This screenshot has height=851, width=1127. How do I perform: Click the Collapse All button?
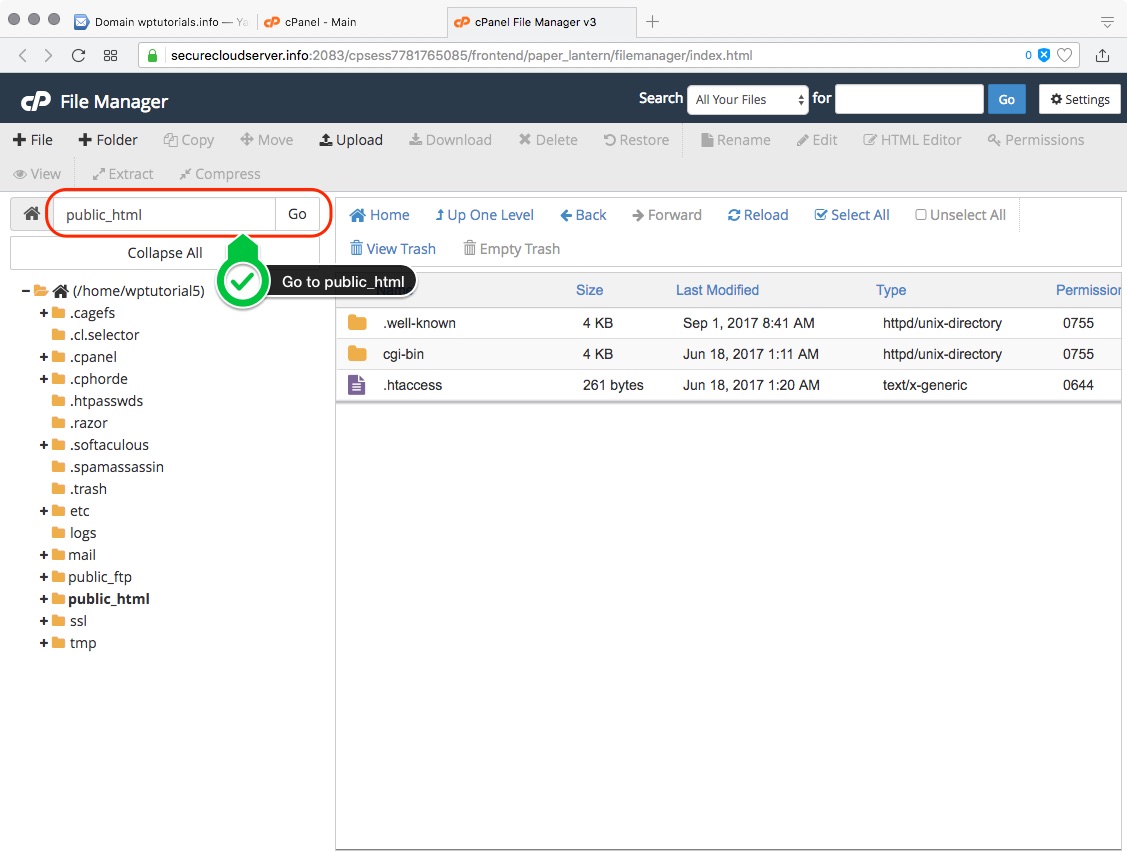click(x=165, y=253)
